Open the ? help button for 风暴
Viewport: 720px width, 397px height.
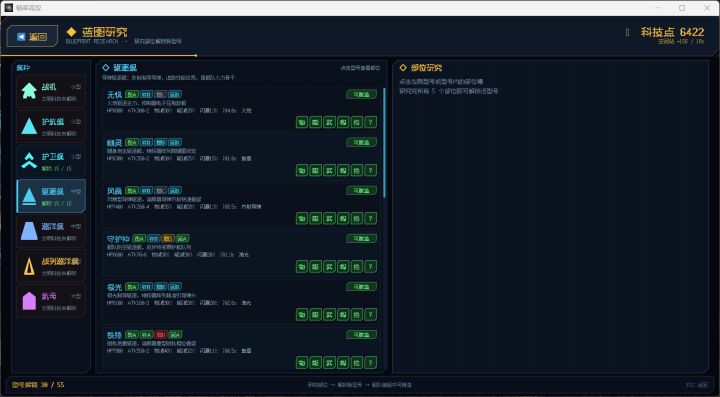(x=371, y=218)
